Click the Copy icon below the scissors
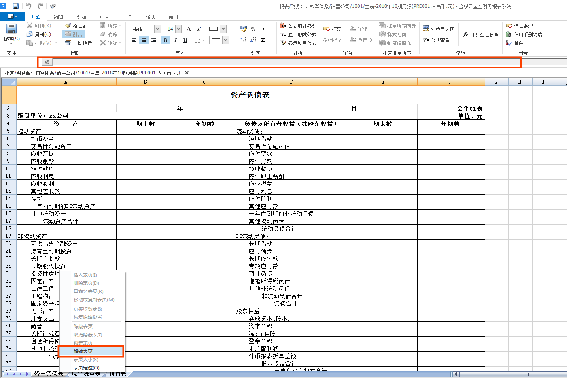The width and height of the screenshot is (567, 378). click(x=30, y=34)
